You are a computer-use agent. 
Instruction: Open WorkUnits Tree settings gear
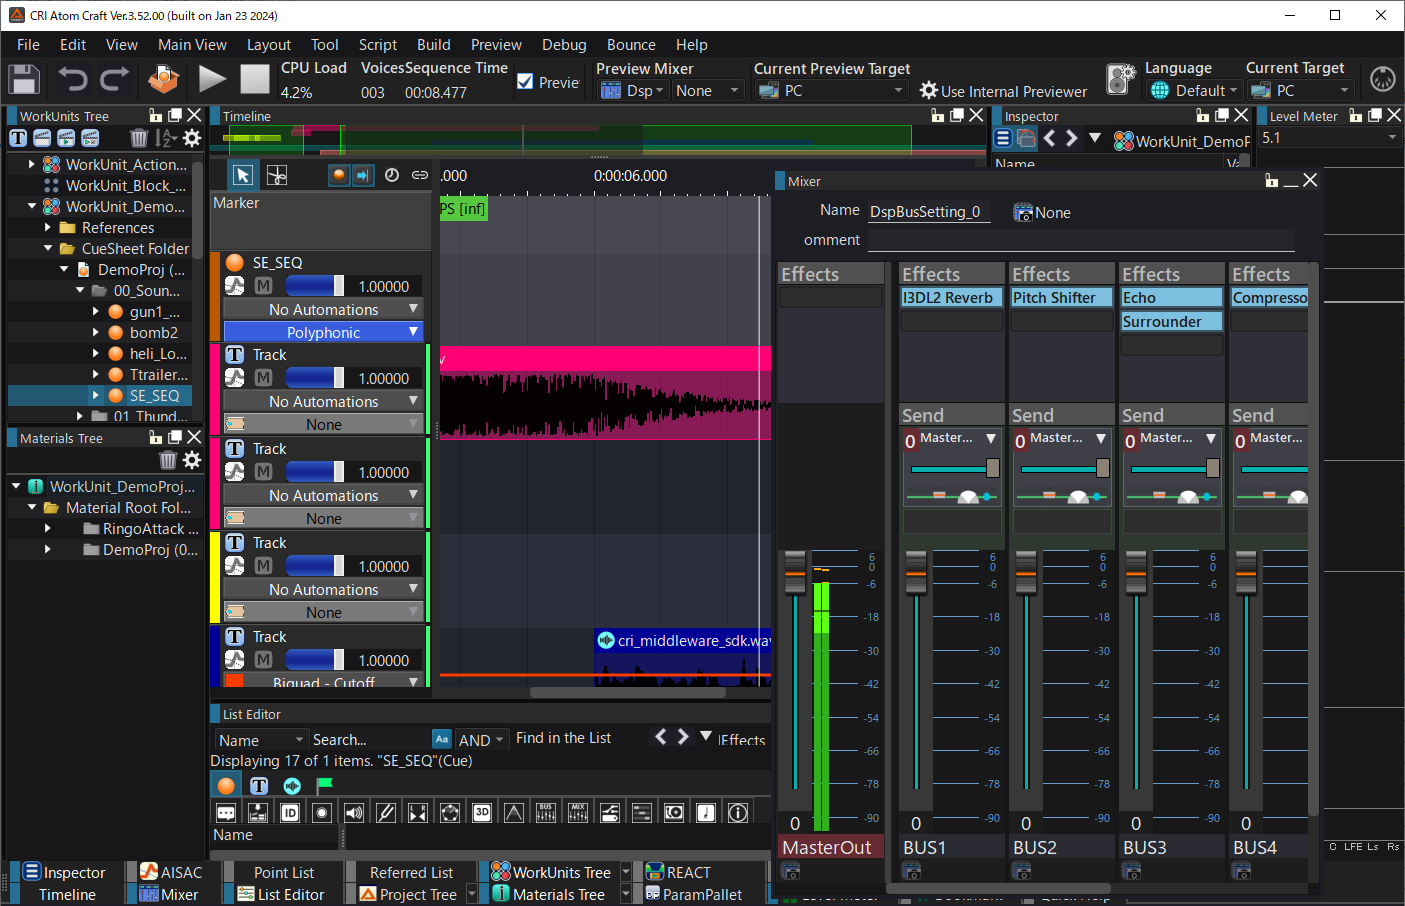(x=192, y=138)
